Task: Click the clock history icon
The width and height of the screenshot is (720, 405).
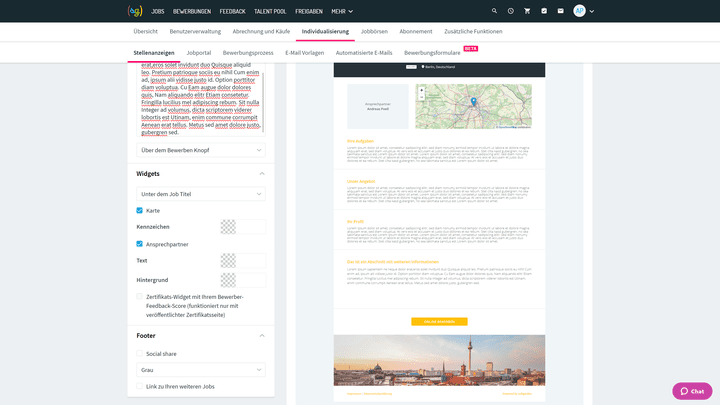Action: coord(511,11)
